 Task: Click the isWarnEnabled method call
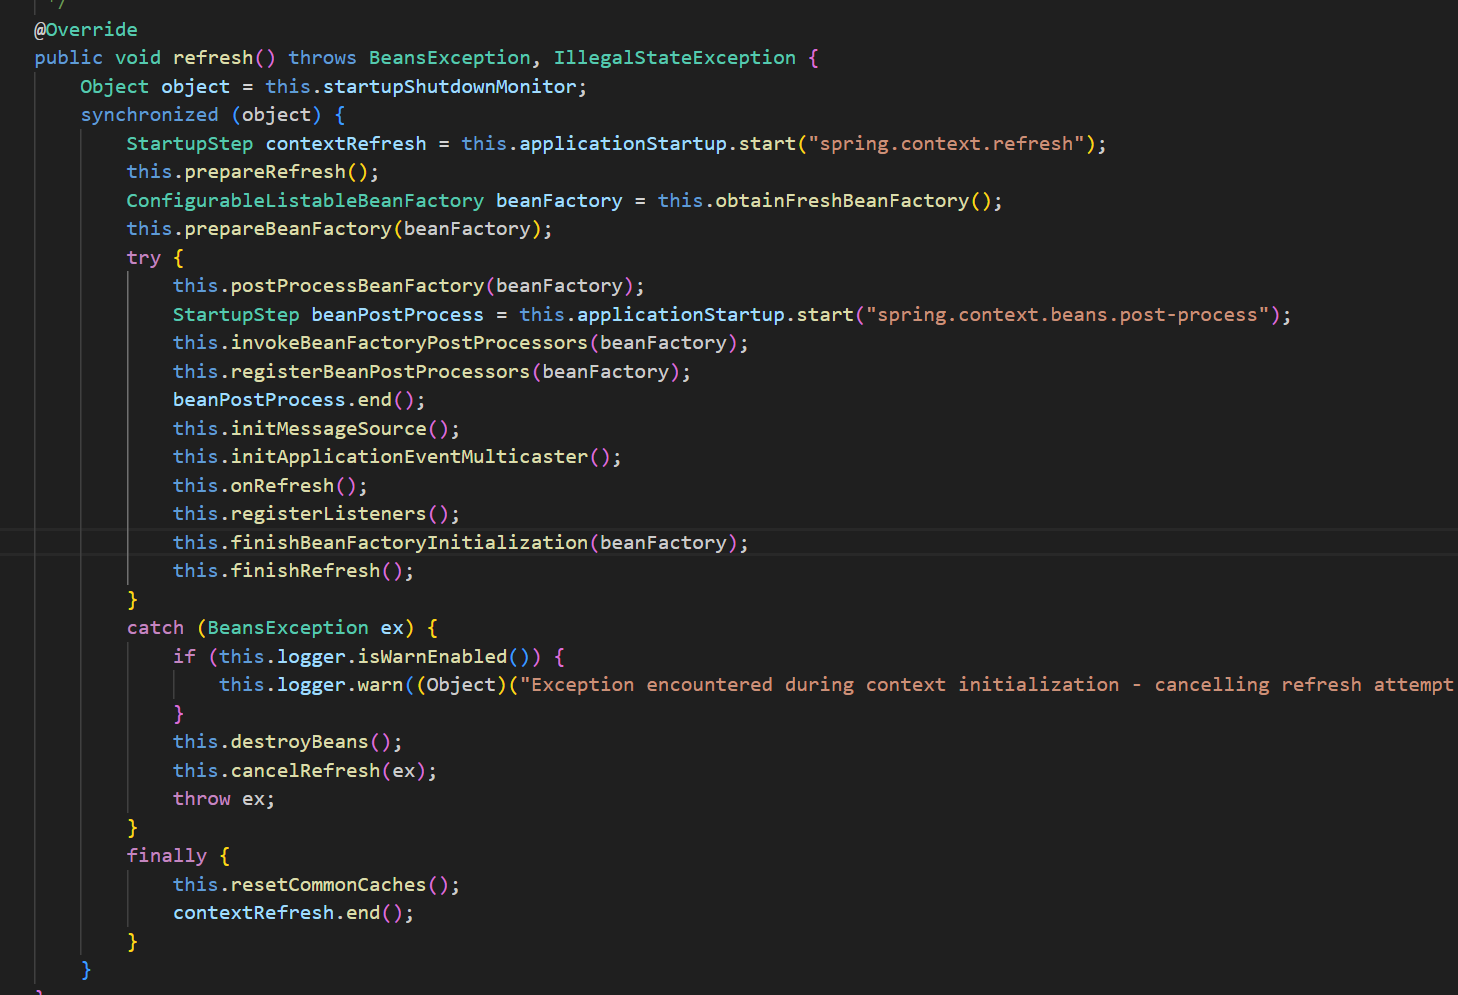[x=432, y=657]
